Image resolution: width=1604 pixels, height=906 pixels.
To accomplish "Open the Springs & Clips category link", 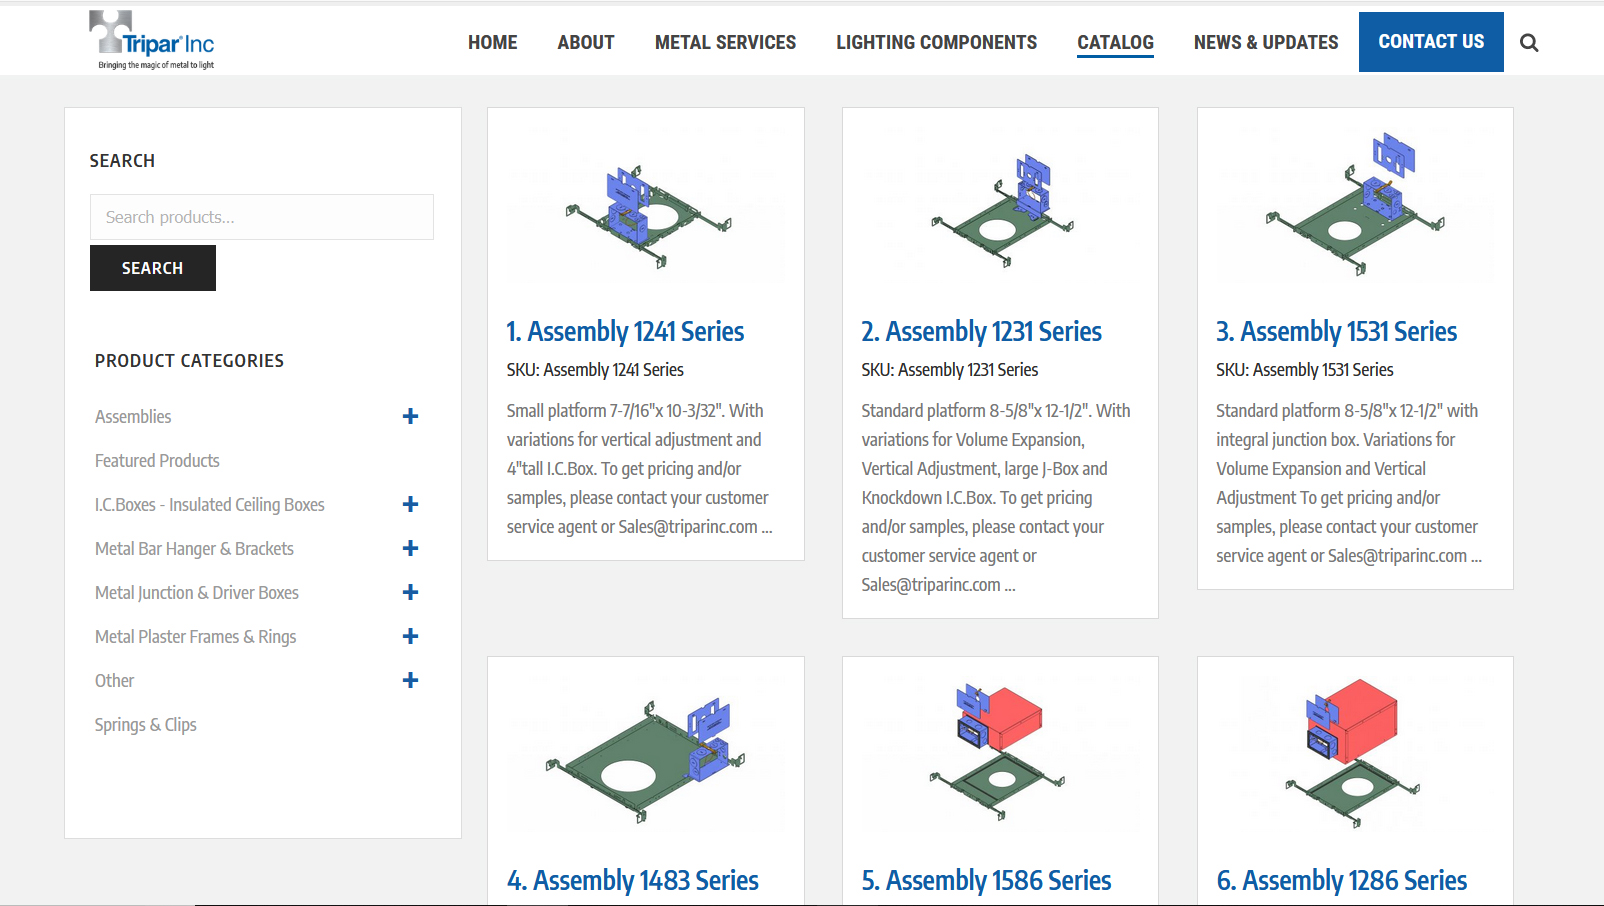I will point(146,724).
